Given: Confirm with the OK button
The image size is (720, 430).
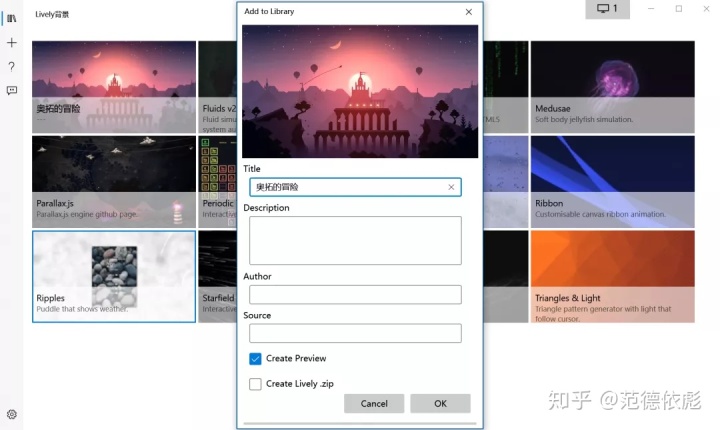Looking at the screenshot, I should click(440, 403).
